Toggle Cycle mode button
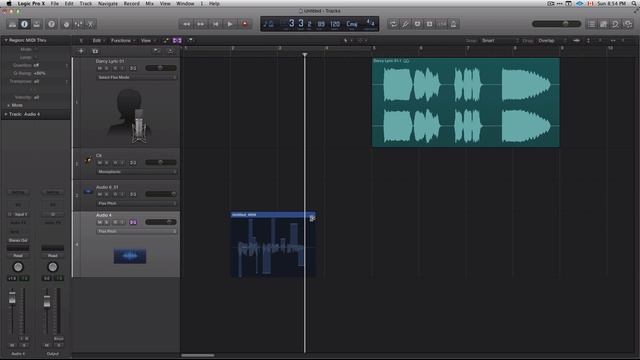This screenshot has width=640, height=360. pos(393,24)
